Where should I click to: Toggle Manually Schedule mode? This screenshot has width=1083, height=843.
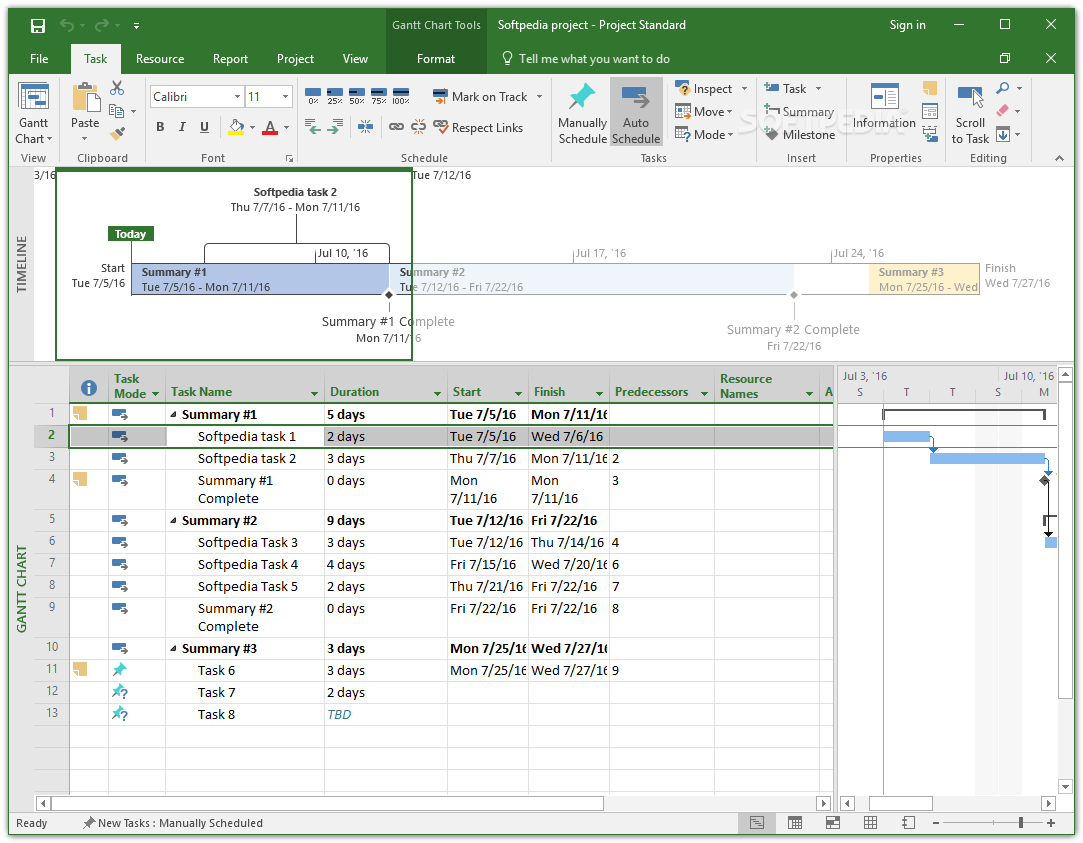coord(582,113)
